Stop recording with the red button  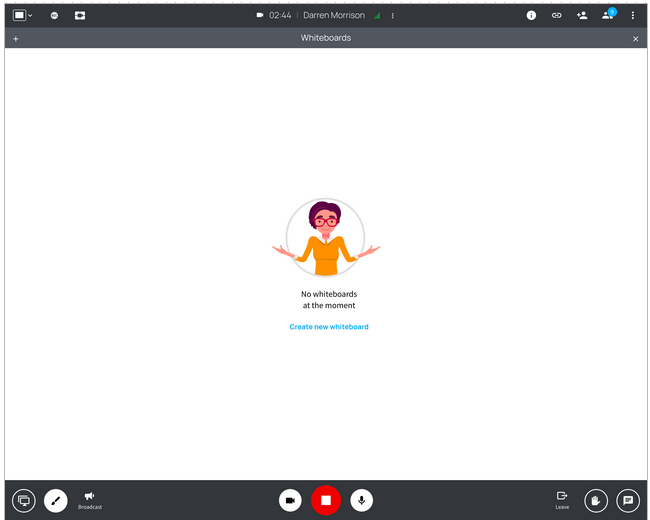pos(326,500)
